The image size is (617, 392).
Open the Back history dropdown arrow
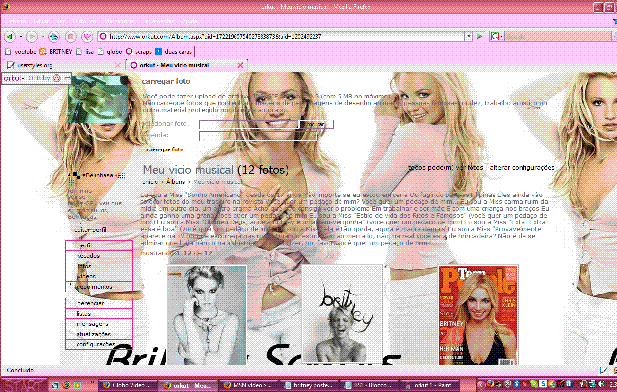[20, 37]
